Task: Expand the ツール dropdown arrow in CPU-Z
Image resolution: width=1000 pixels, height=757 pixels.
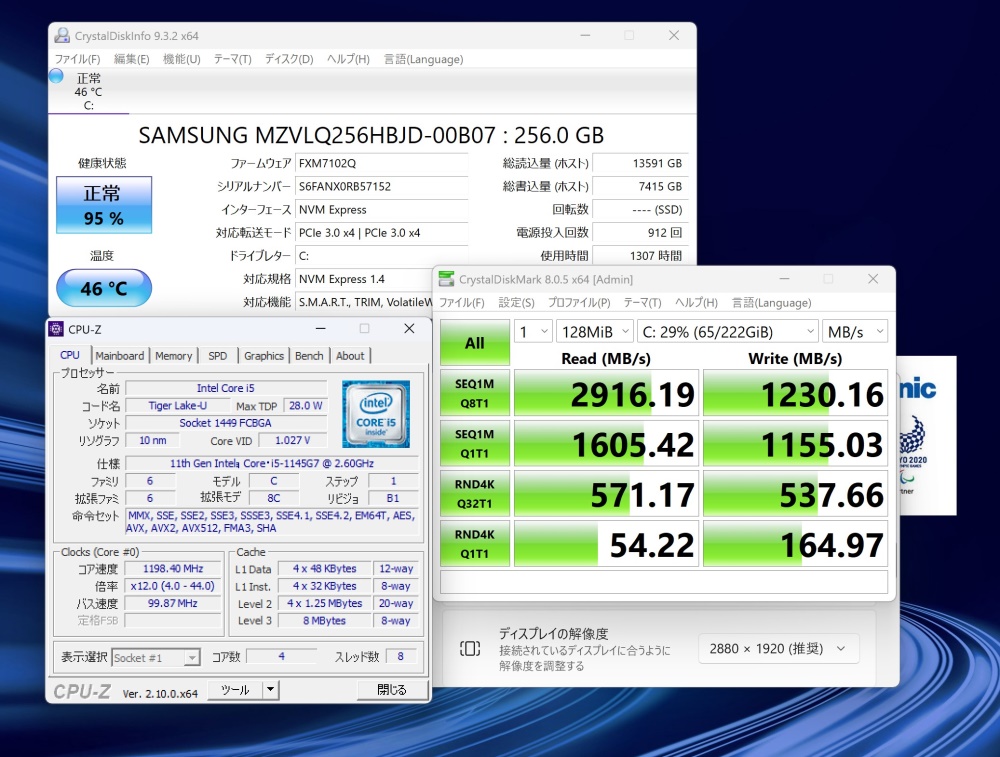Action: click(x=271, y=689)
